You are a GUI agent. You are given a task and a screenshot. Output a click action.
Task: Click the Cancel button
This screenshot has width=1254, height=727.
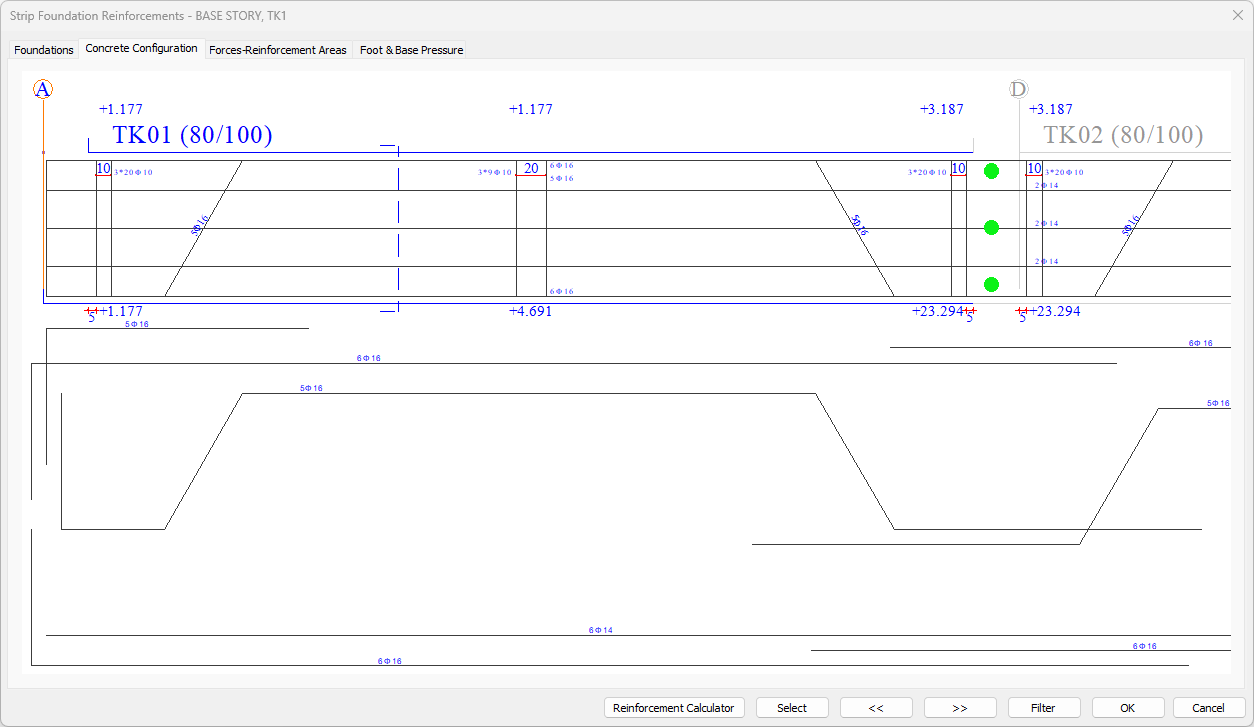point(1209,708)
